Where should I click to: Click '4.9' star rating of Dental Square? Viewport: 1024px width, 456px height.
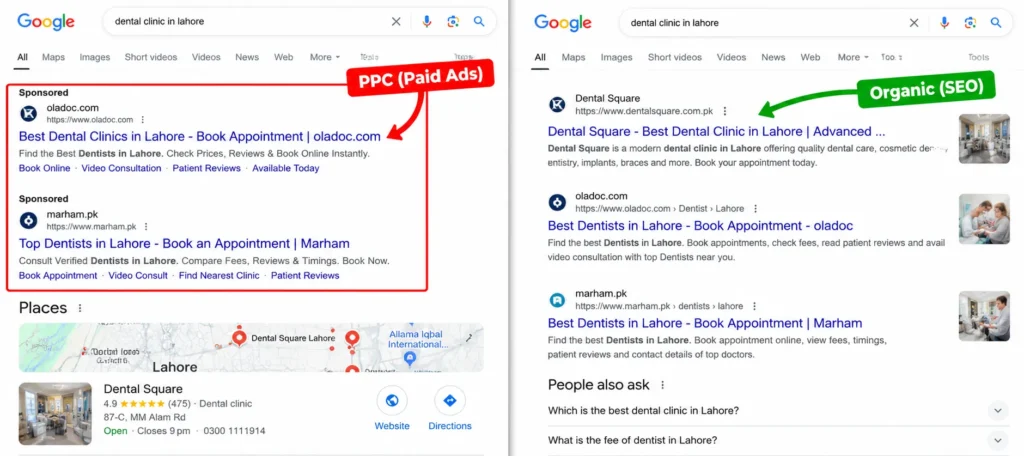110,404
